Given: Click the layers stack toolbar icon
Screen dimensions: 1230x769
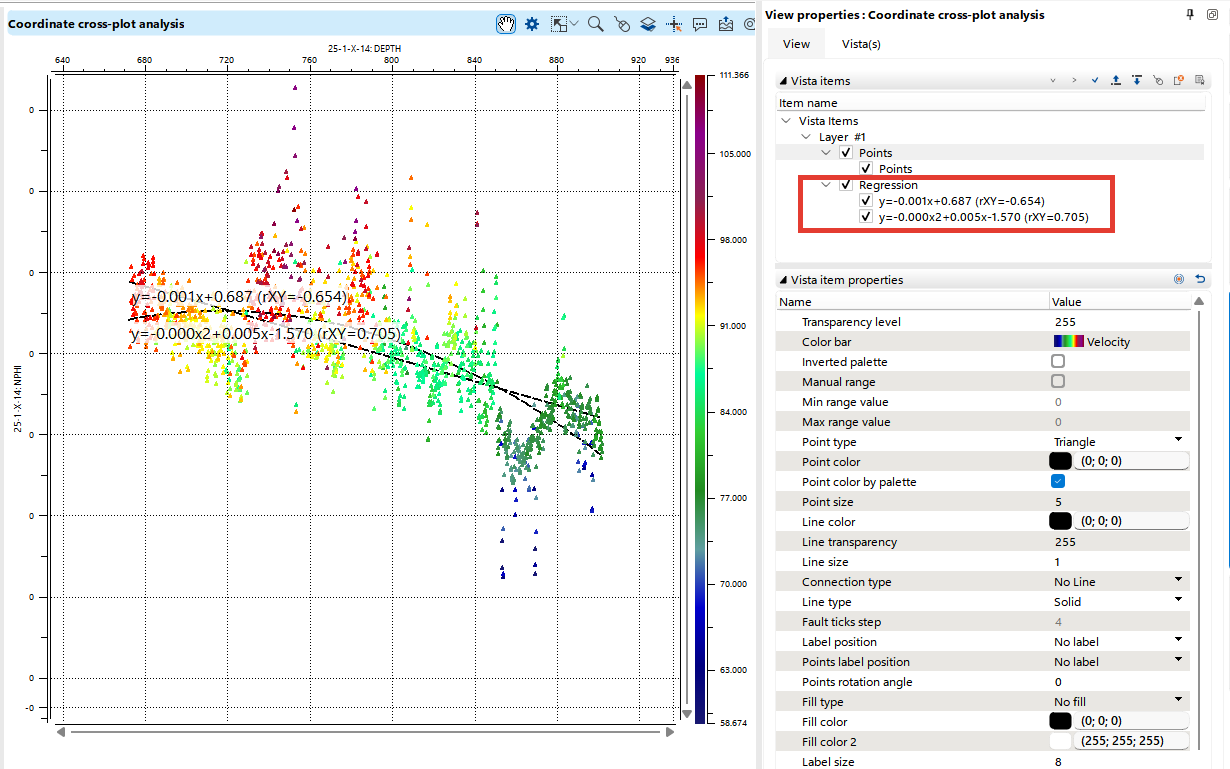Looking at the screenshot, I should tap(648, 24).
